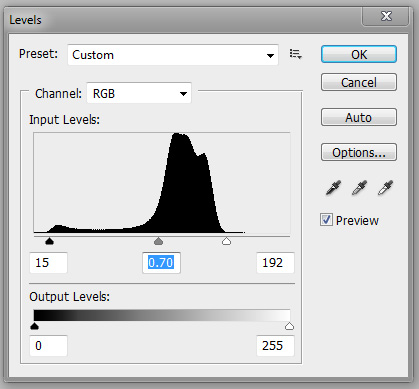Open the preset options menu icon
Screen dimensions: 419x389
click(x=296, y=54)
